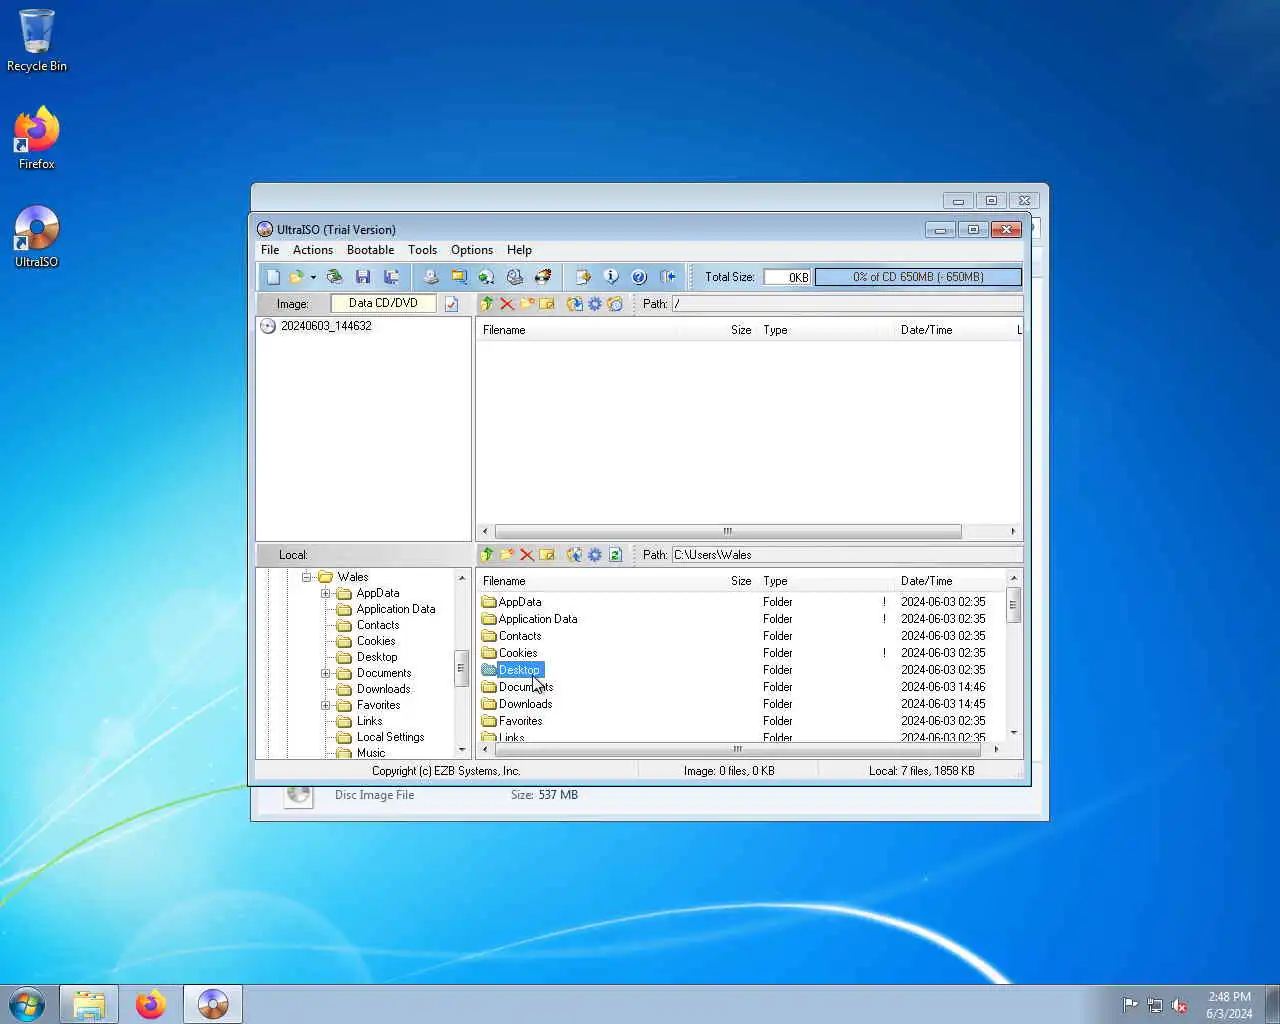Click the red X delete in Local toolbar
The height and width of the screenshot is (1024, 1280).
pyautogui.click(x=527, y=555)
